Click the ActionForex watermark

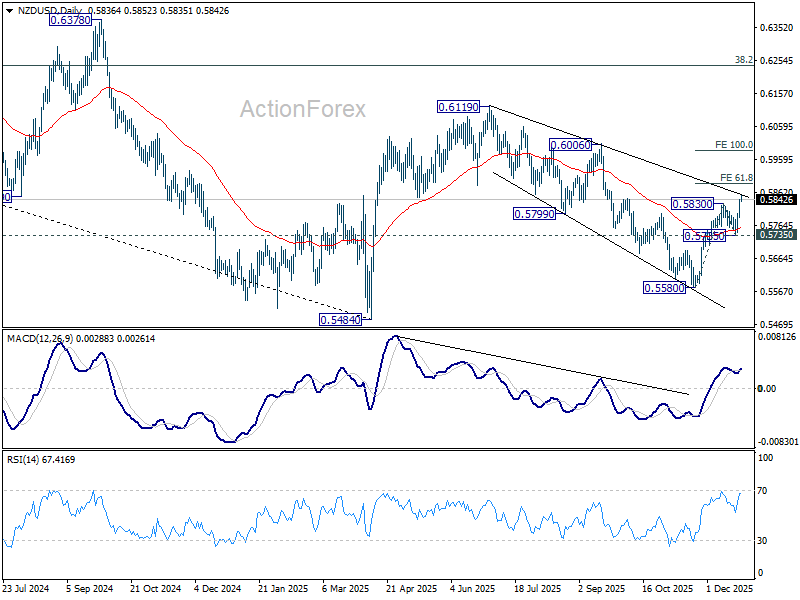coord(303,109)
